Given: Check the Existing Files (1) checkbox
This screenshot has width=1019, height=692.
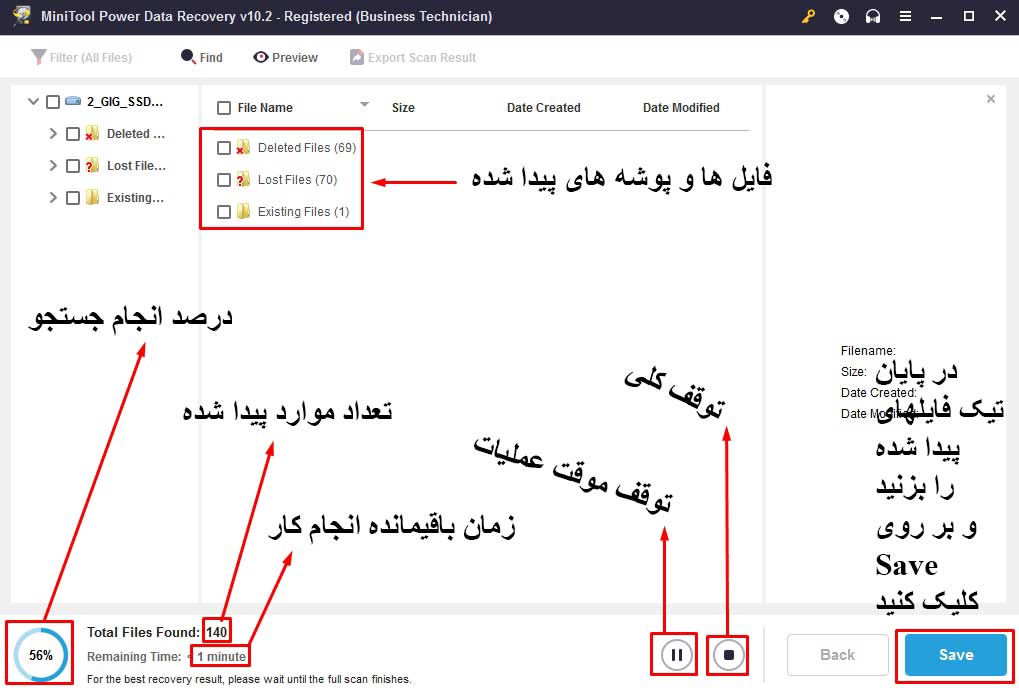Looking at the screenshot, I should click(224, 212).
